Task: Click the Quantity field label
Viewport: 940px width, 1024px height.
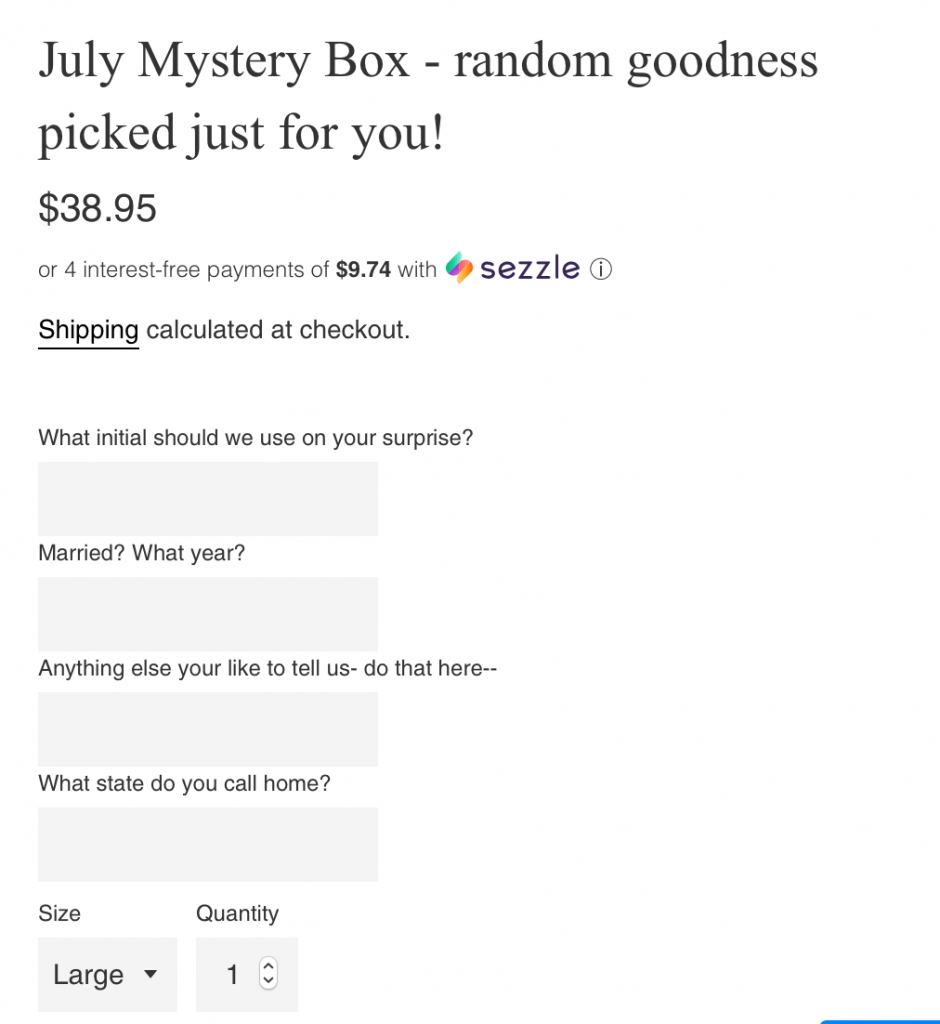Action: coord(237,913)
